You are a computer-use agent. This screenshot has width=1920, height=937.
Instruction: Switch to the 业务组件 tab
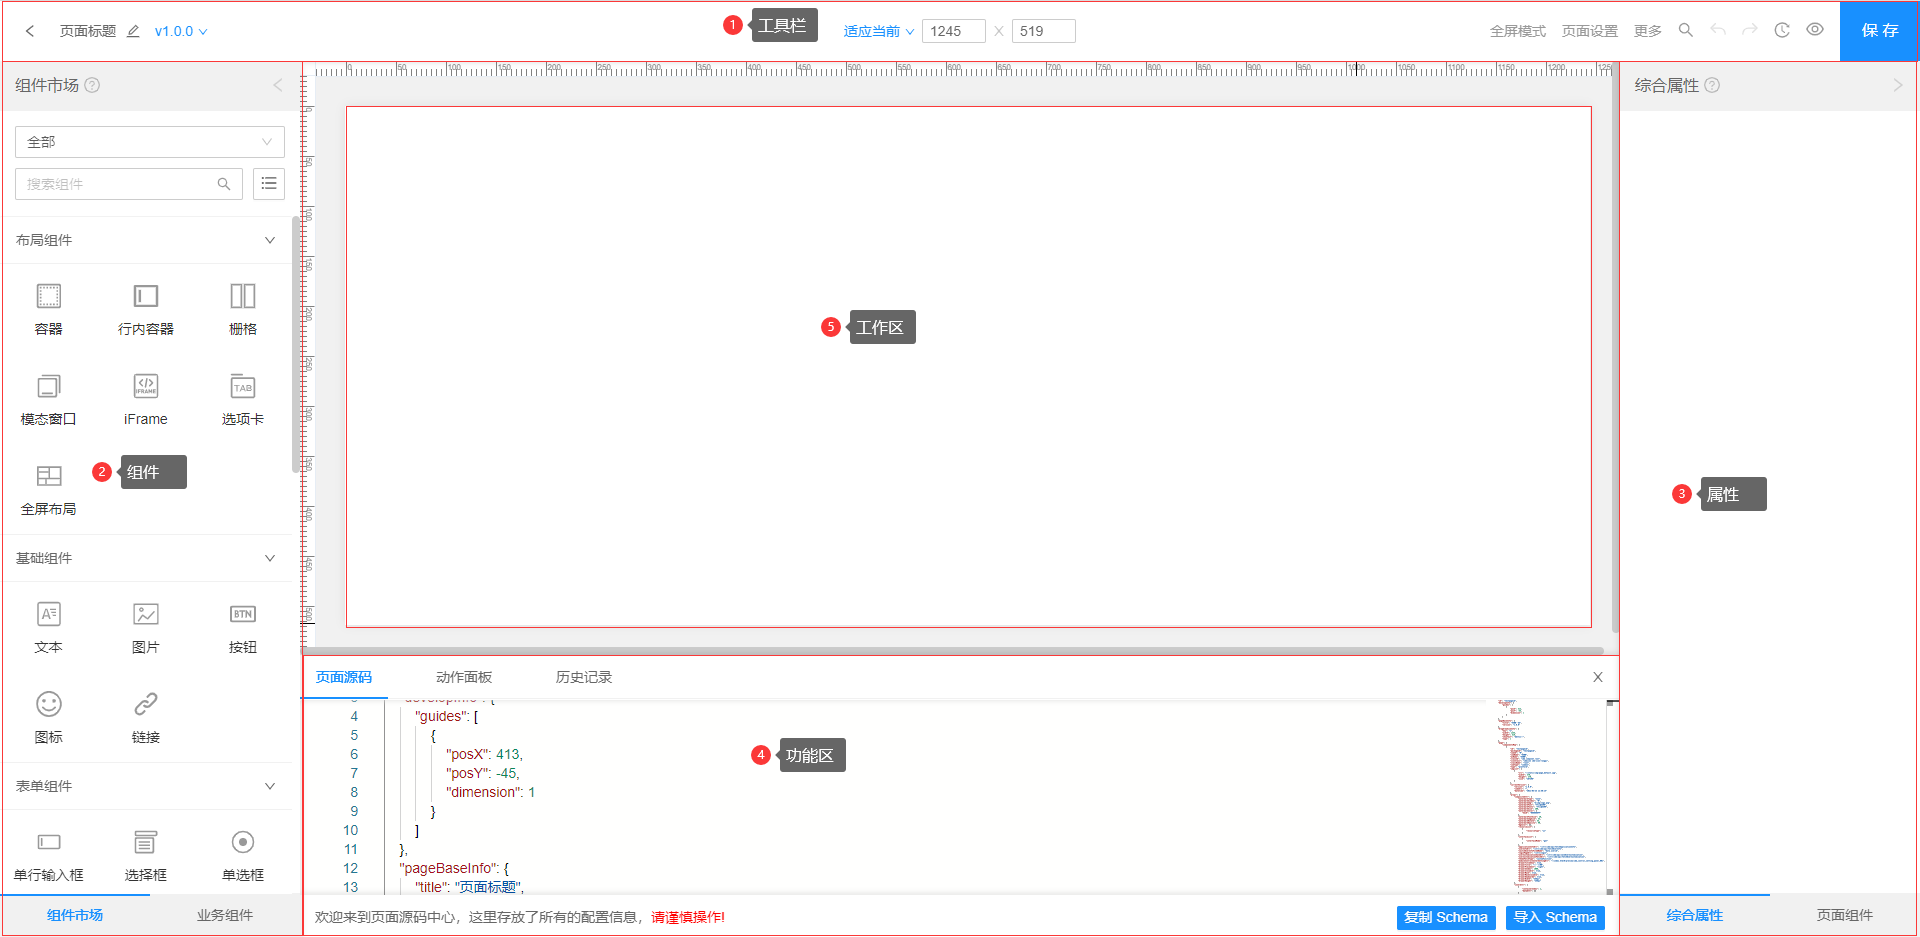pos(225,915)
